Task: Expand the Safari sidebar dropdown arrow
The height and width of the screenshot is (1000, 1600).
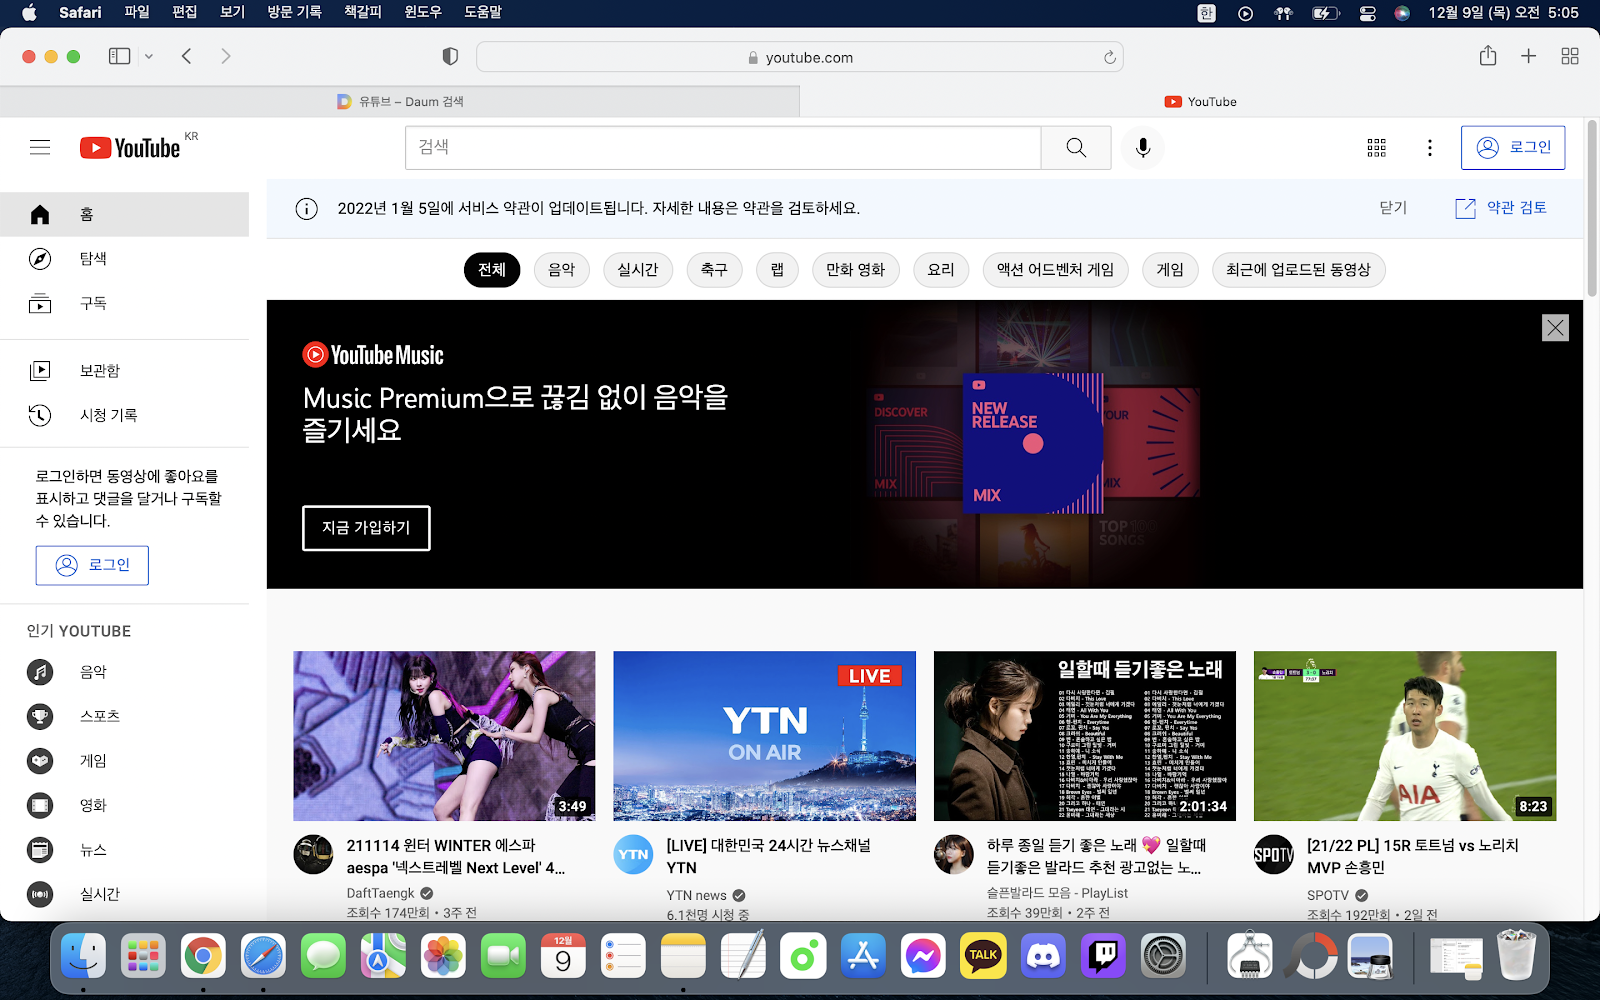Action: pyautogui.click(x=149, y=57)
